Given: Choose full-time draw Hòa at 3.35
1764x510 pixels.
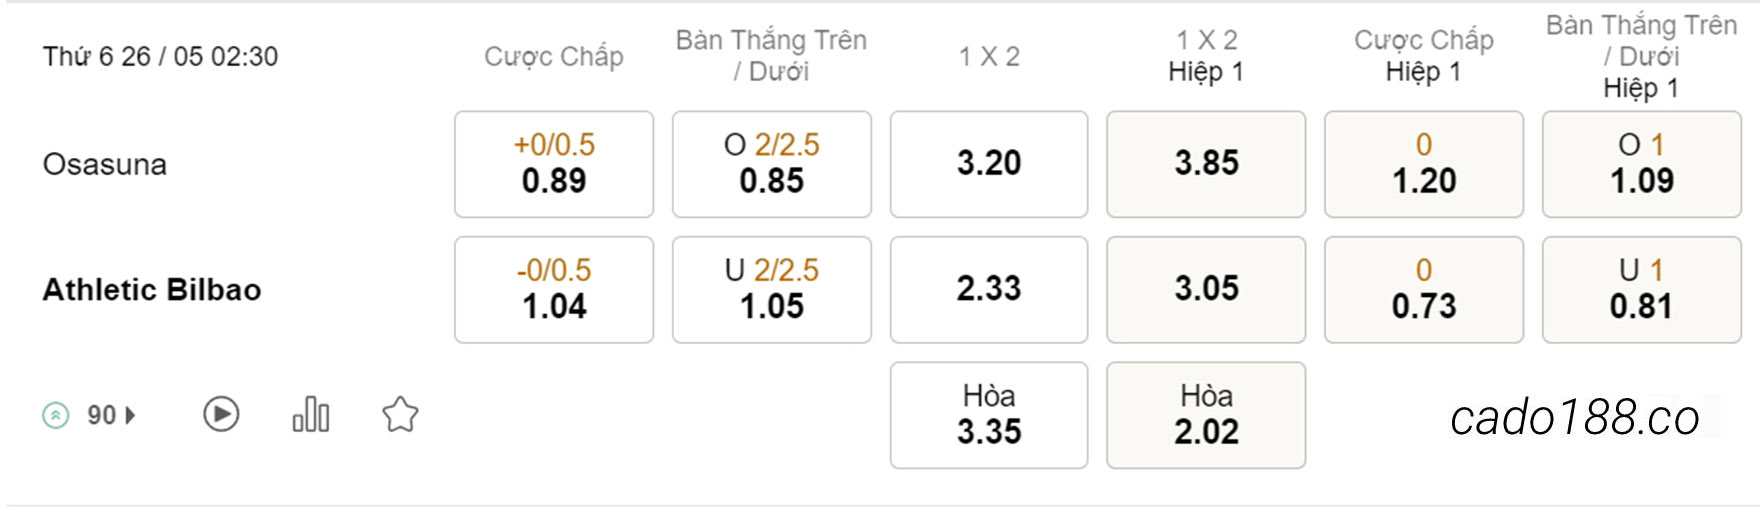Looking at the screenshot, I should click(989, 415).
